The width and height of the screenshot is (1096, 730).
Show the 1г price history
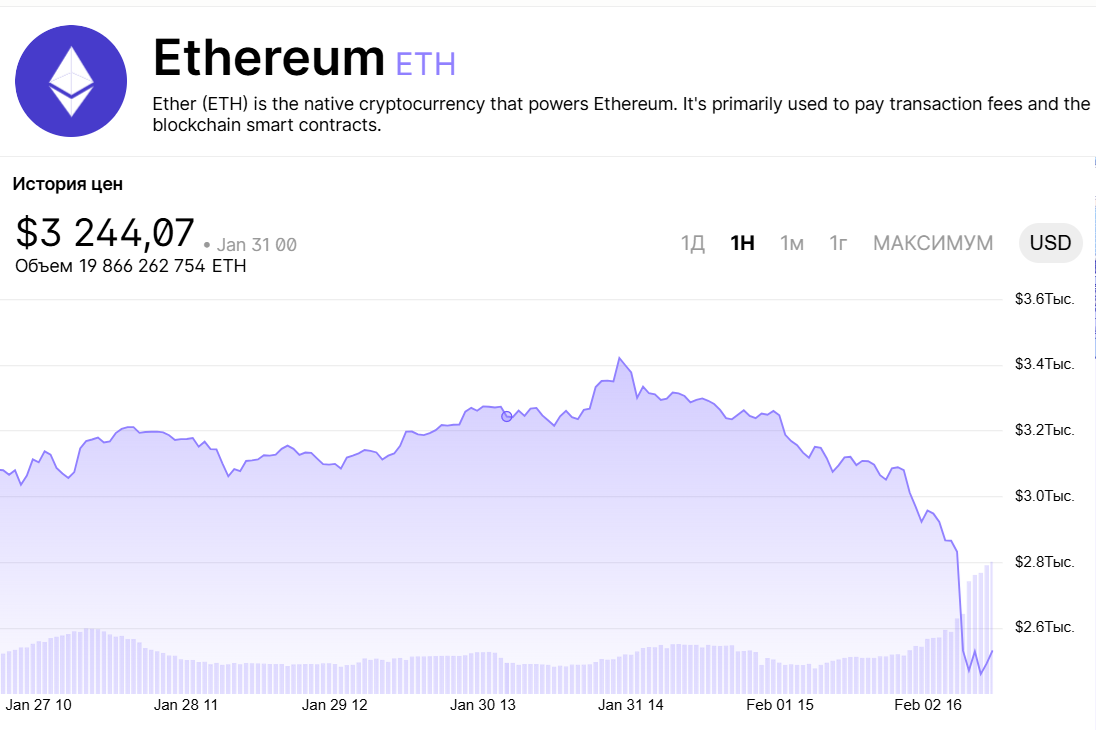coord(838,243)
